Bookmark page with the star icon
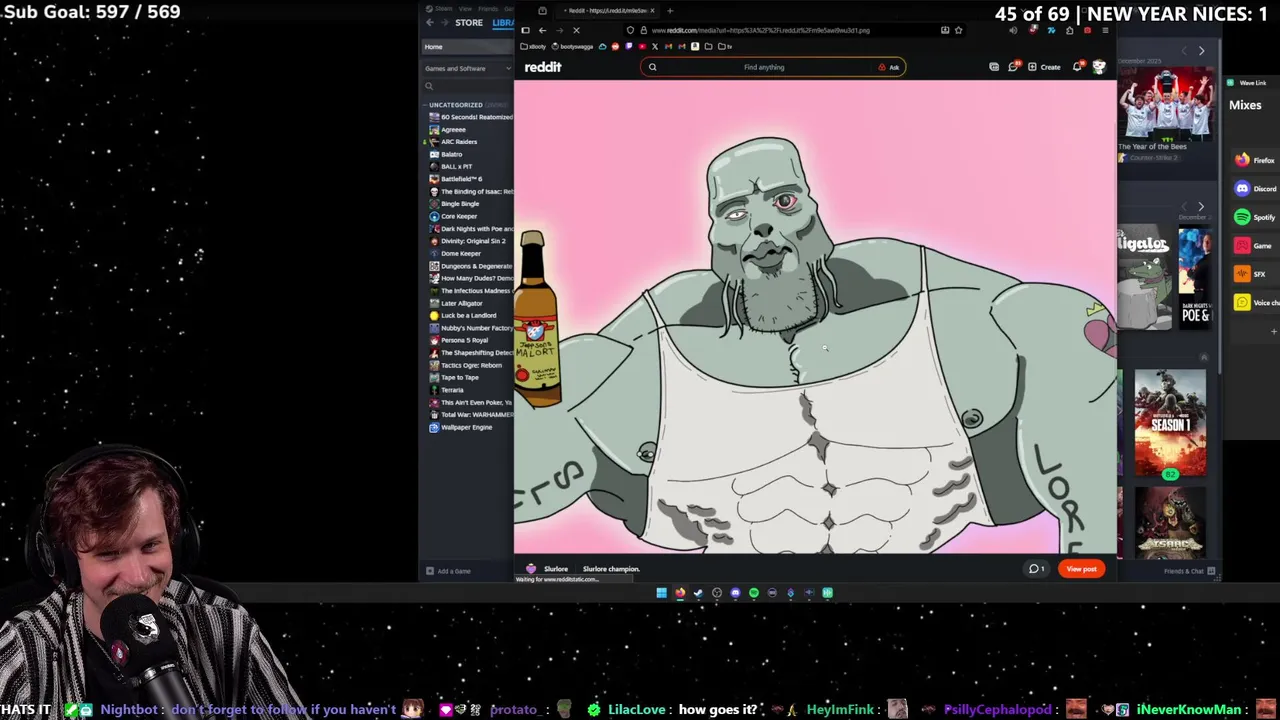The image size is (1280, 720). [x=958, y=30]
